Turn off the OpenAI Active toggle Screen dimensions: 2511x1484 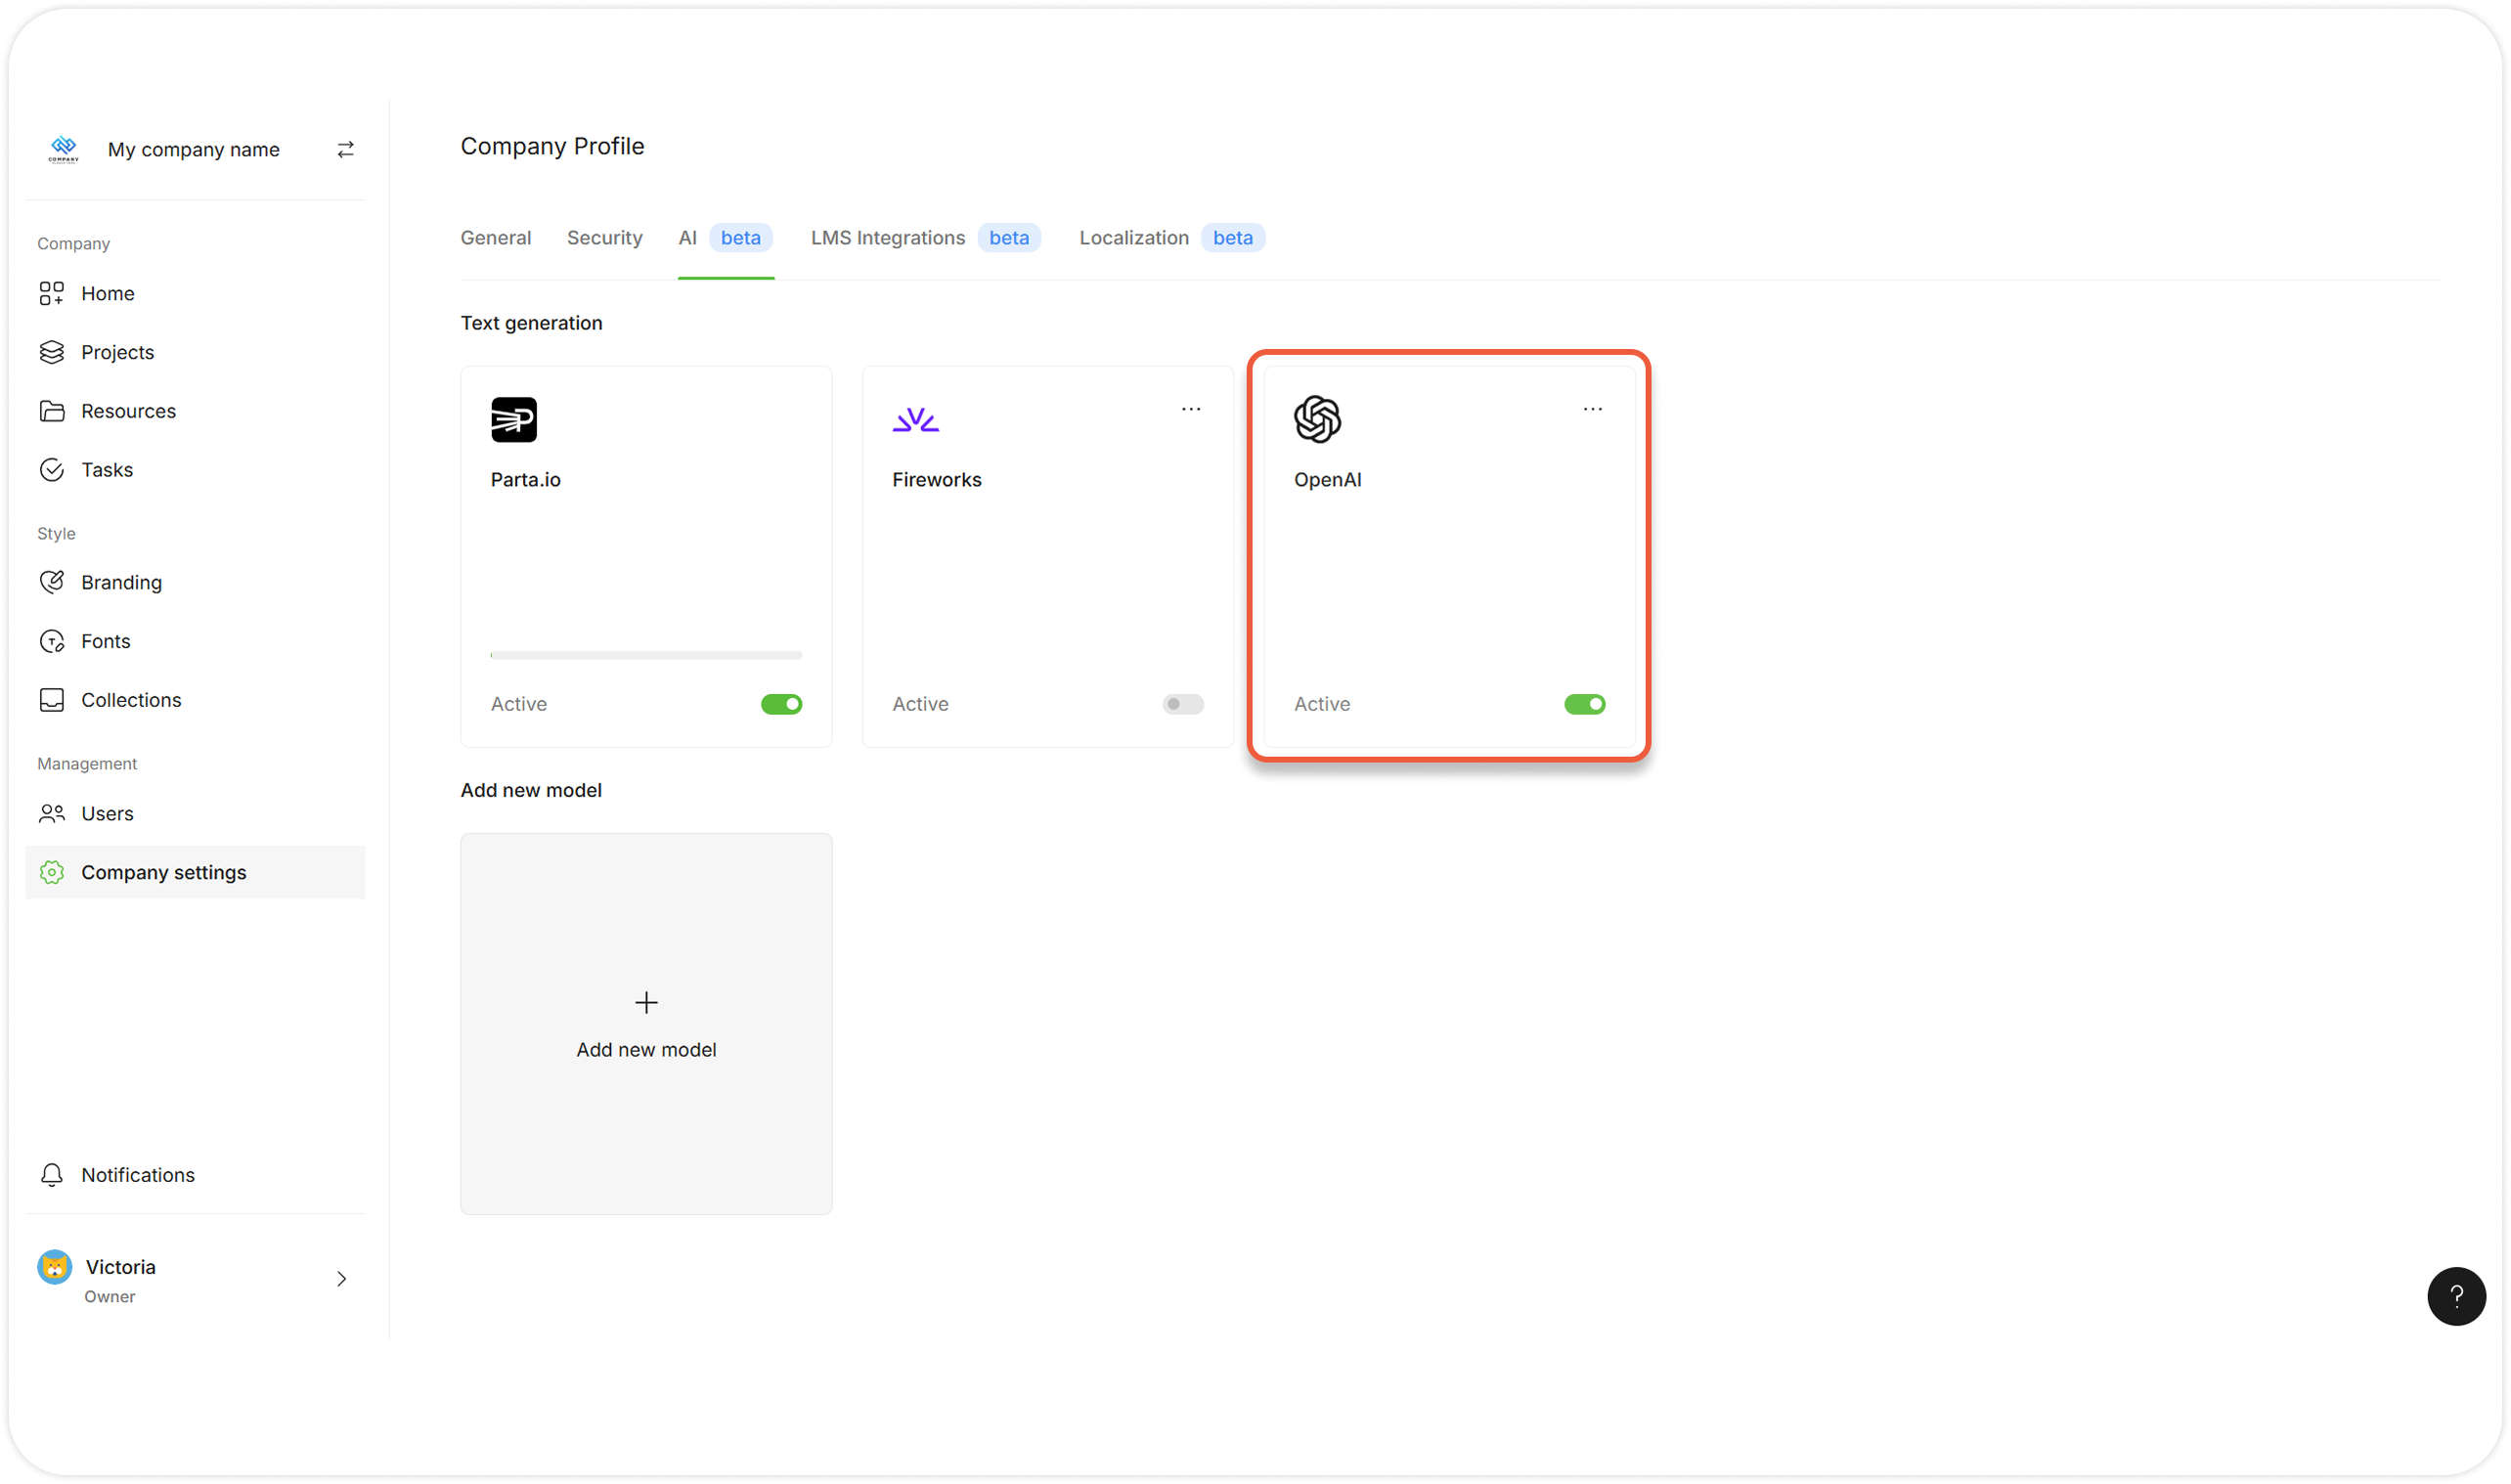coord(1584,704)
